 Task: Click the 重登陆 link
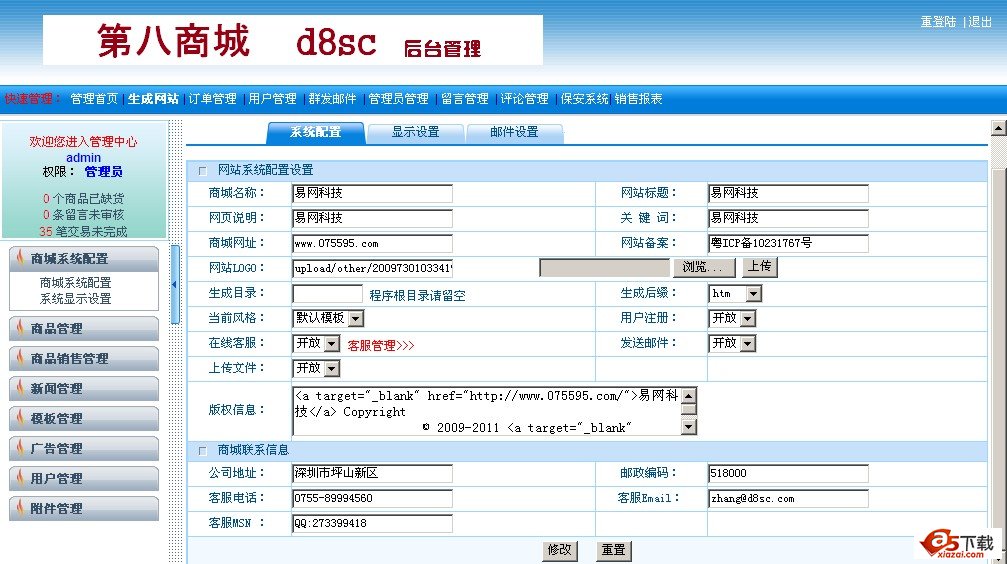click(938, 22)
